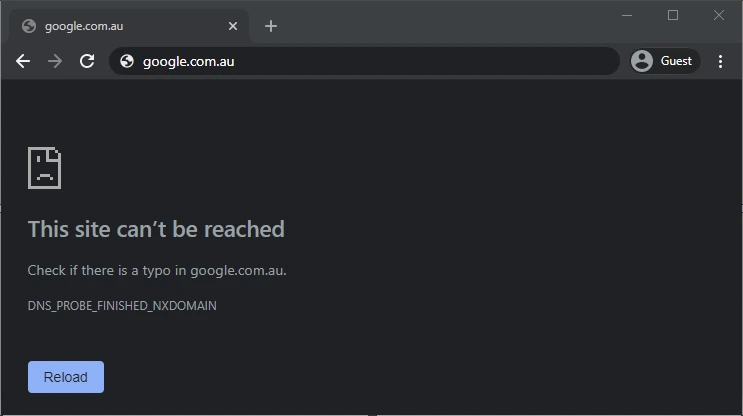Maximize the Chrome window
The width and height of the screenshot is (743, 416).
[x=673, y=15]
